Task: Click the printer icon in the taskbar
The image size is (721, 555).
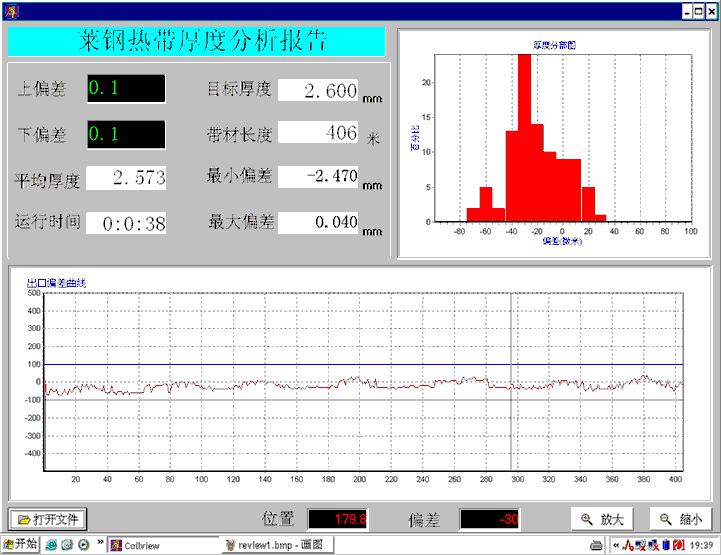Action: coord(596,546)
